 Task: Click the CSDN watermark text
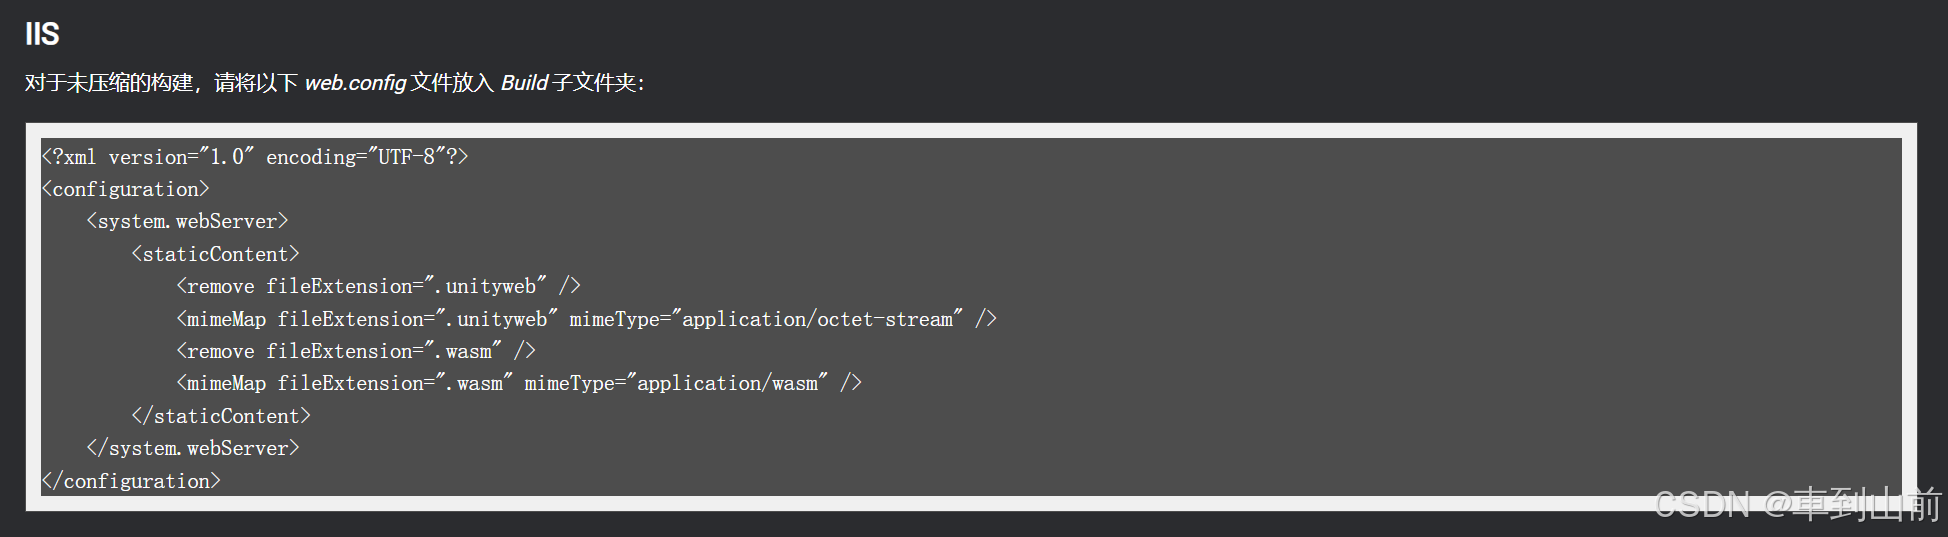click(x=1797, y=504)
